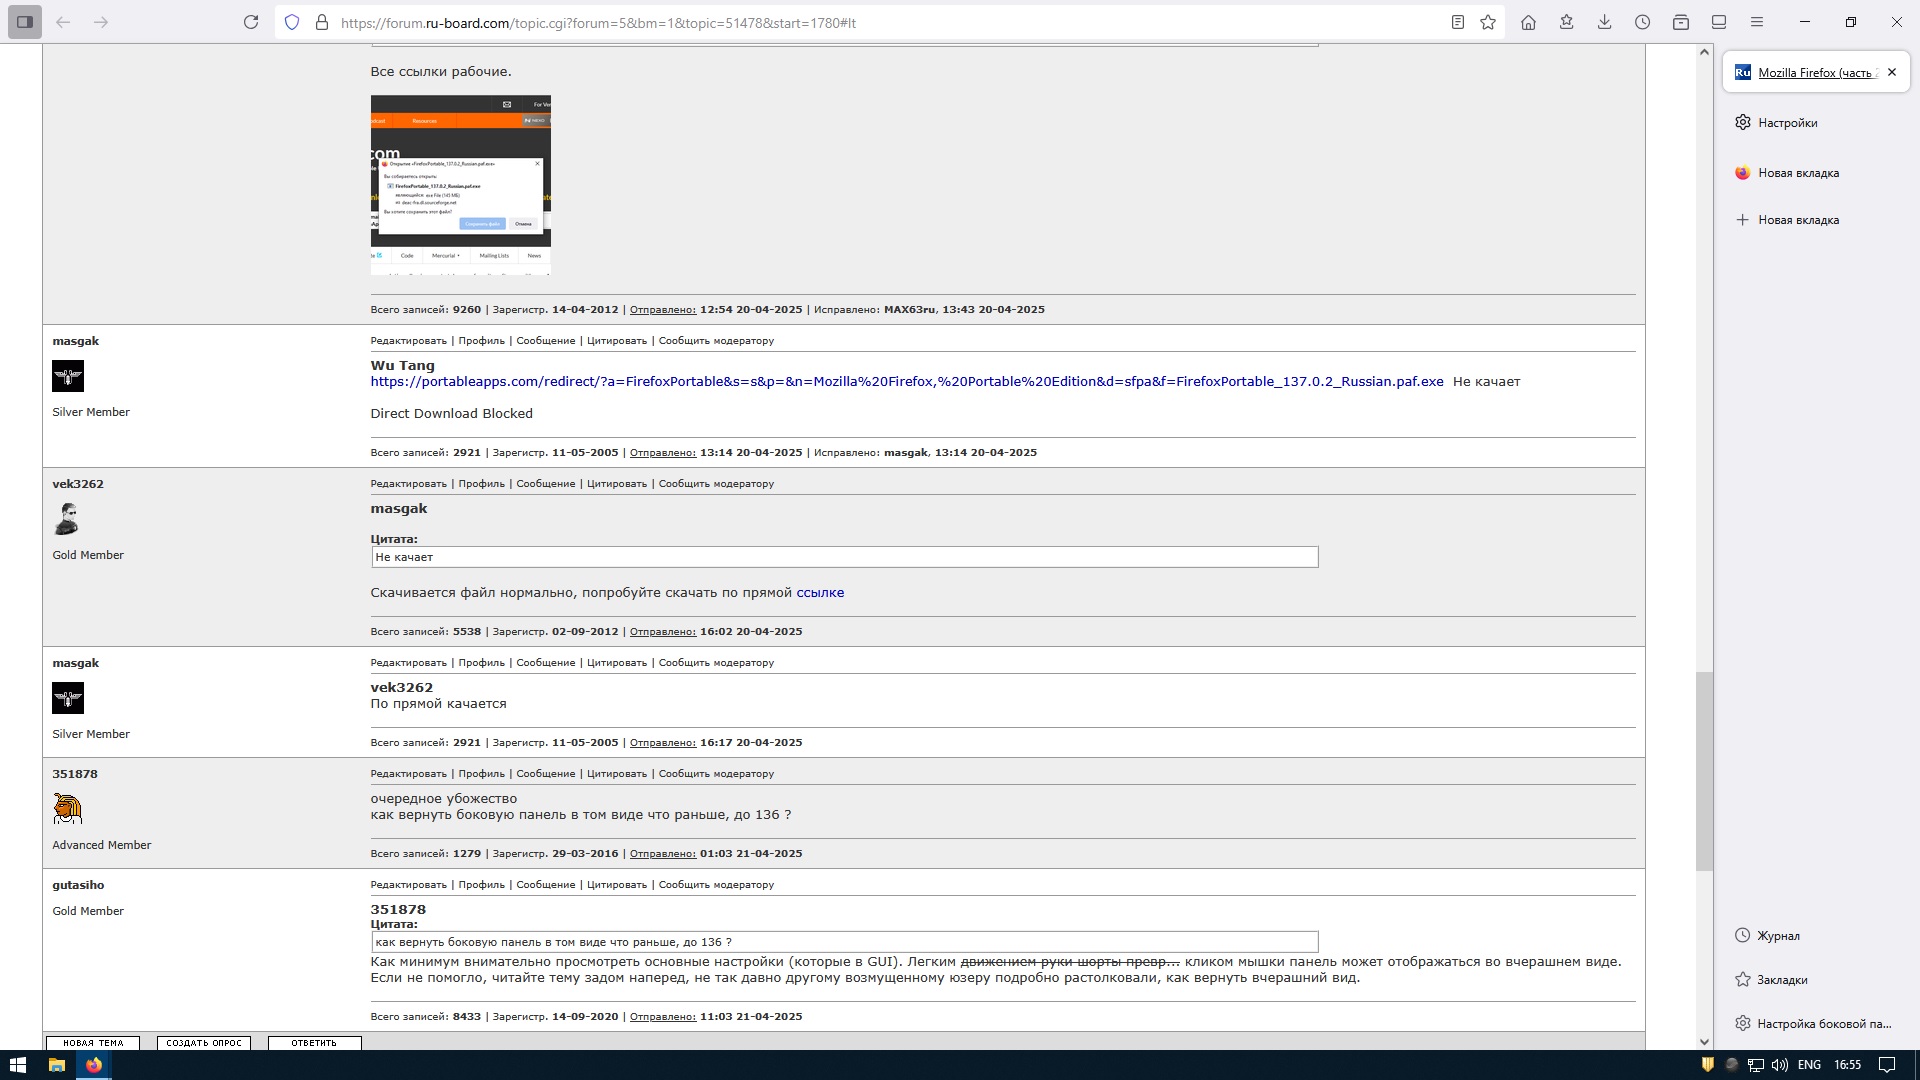The height and width of the screenshot is (1080, 1920).
Task: Toggle the Firefox sidebar button
Action: [25, 22]
